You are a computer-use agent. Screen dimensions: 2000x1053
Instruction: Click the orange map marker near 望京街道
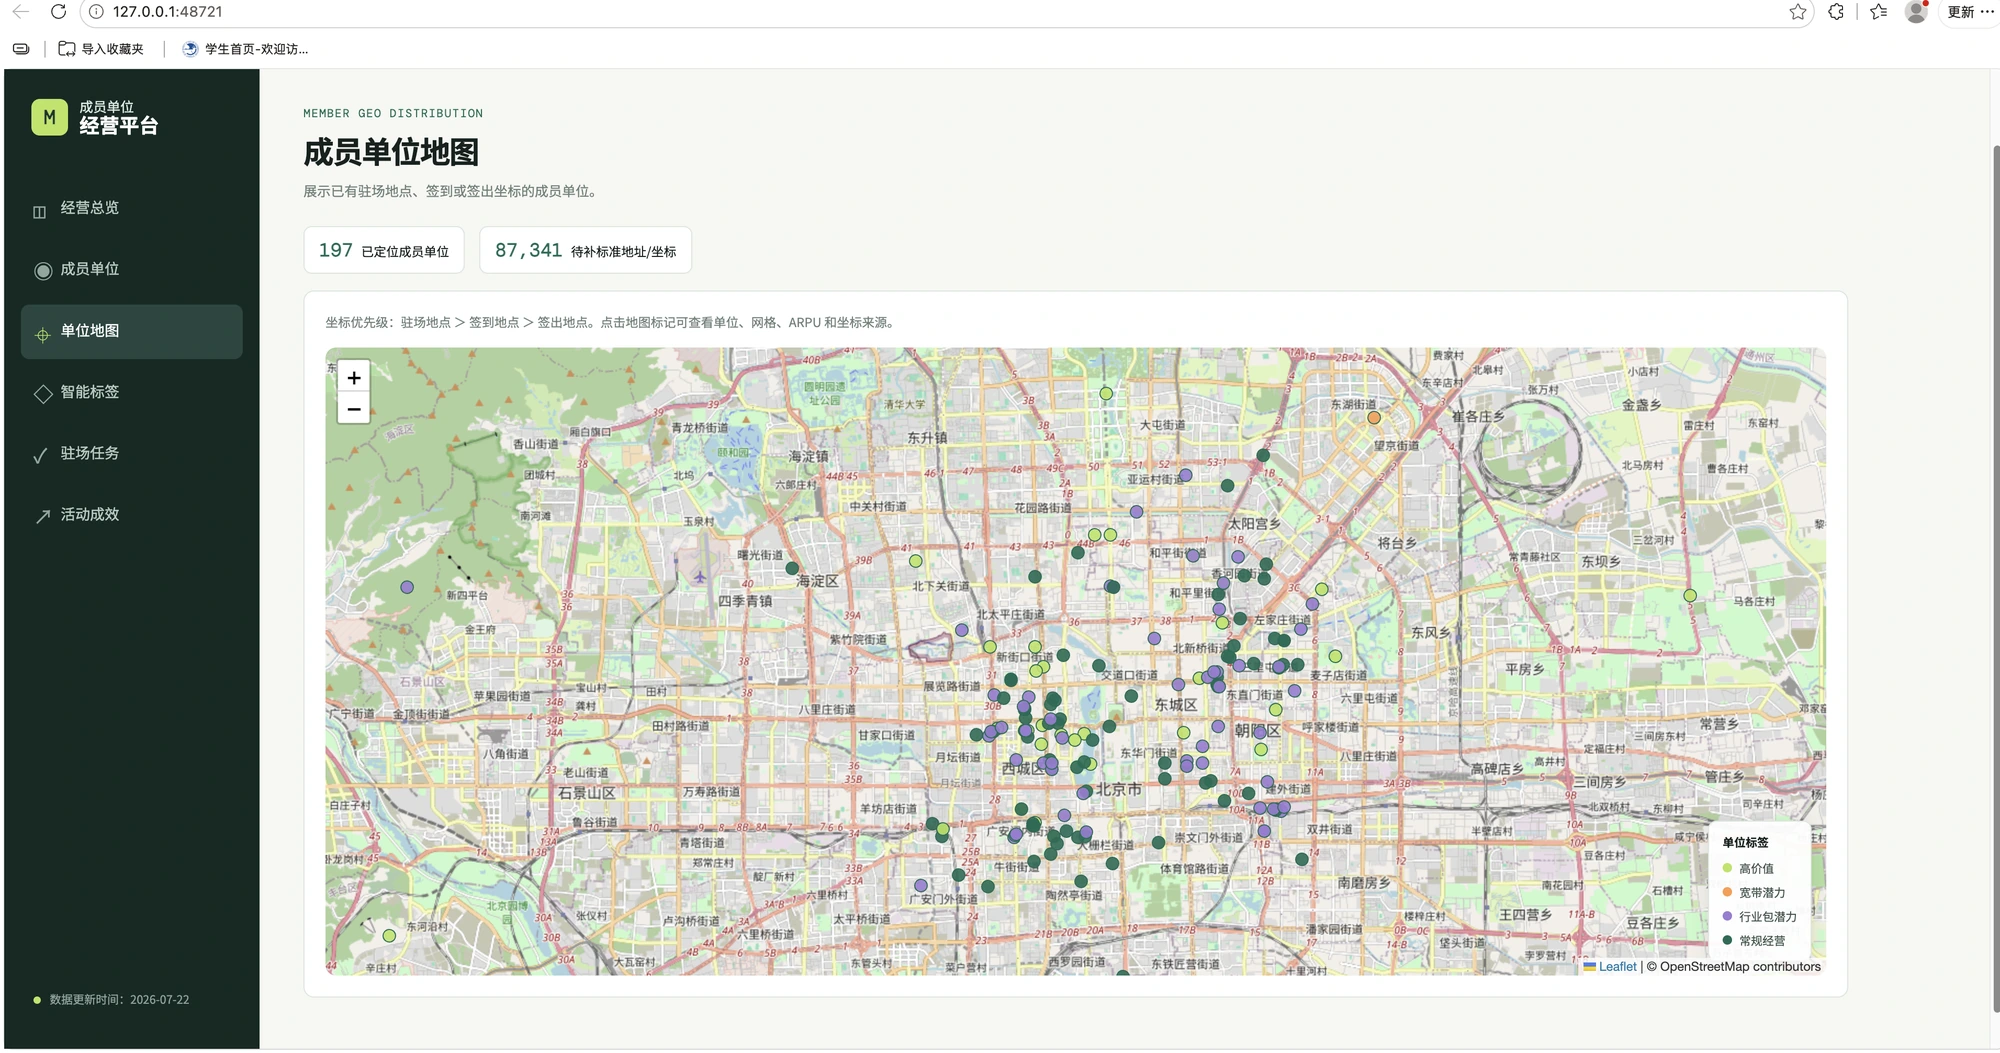coord(1374,418)
